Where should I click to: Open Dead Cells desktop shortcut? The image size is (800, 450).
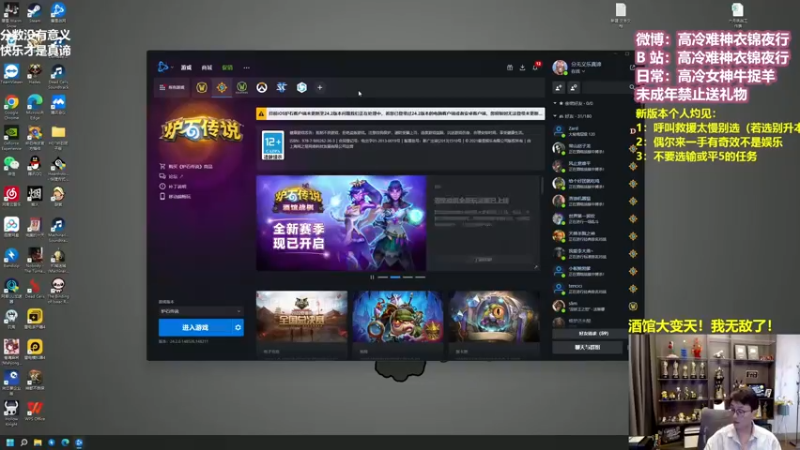coord(35,288)
